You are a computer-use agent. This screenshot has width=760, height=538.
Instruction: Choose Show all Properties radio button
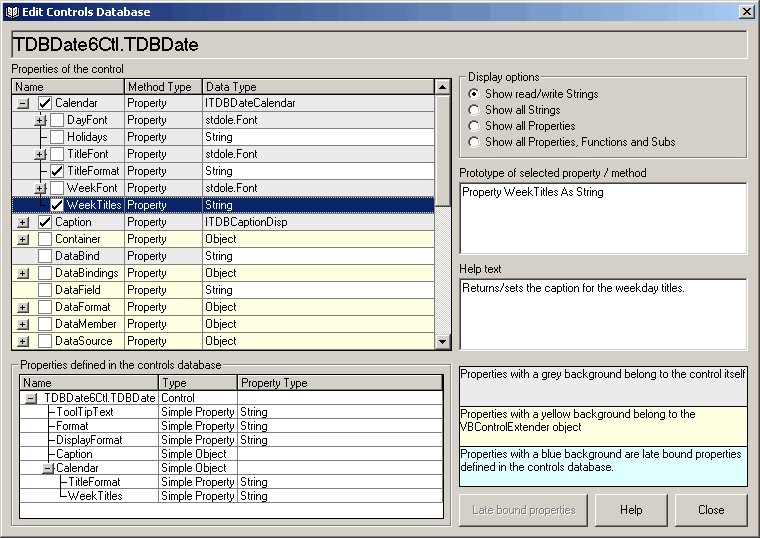474,126
